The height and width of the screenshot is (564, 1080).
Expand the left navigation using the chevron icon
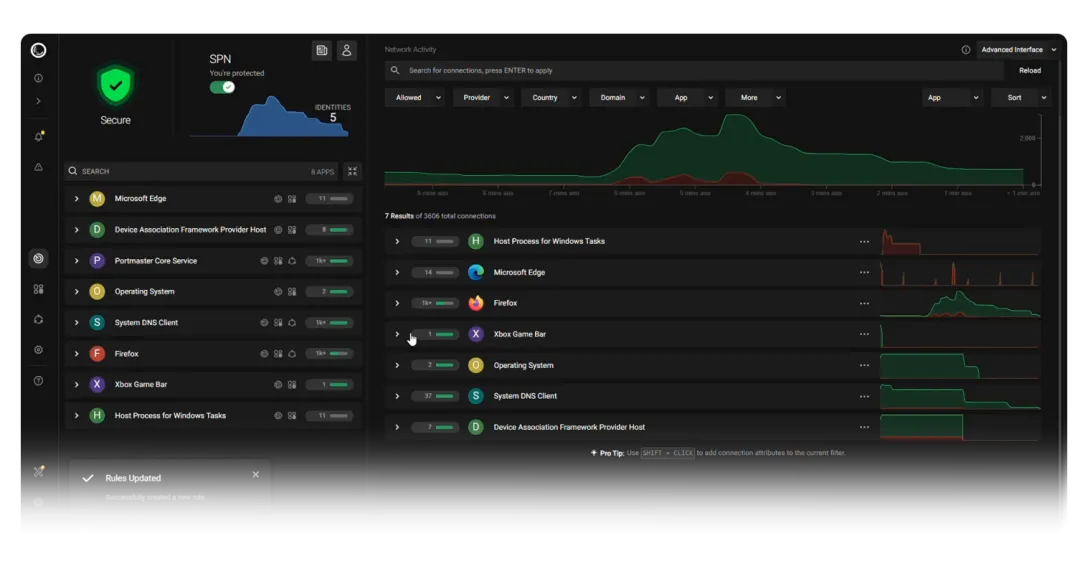pyautogui.click(x=39, y=101)
